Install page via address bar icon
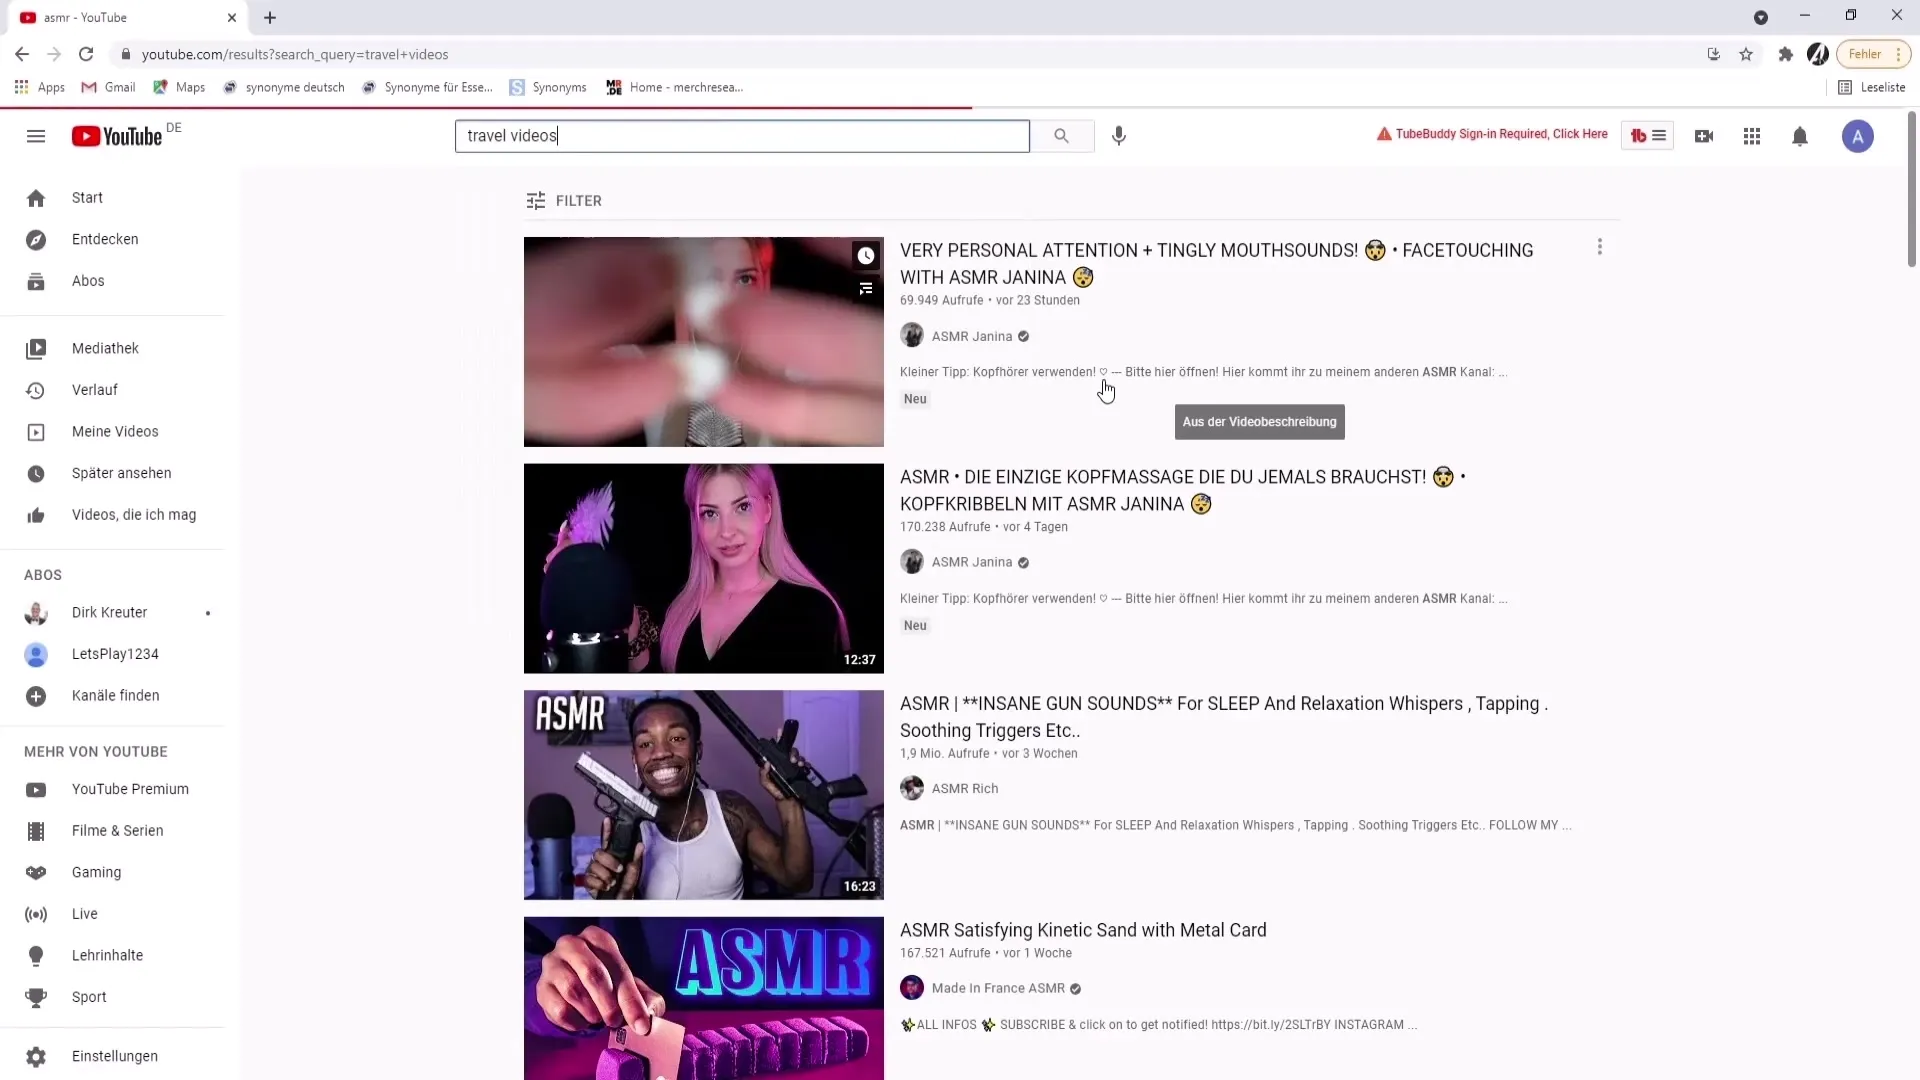This screenshot has height=1080, width=1920. 1714,54
